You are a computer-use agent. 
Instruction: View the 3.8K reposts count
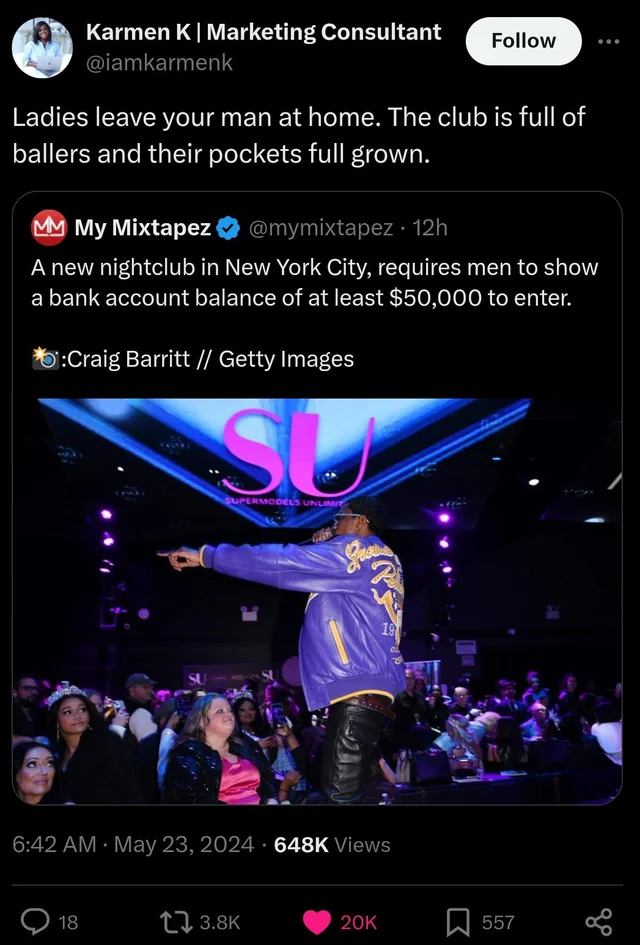point(220,922)
